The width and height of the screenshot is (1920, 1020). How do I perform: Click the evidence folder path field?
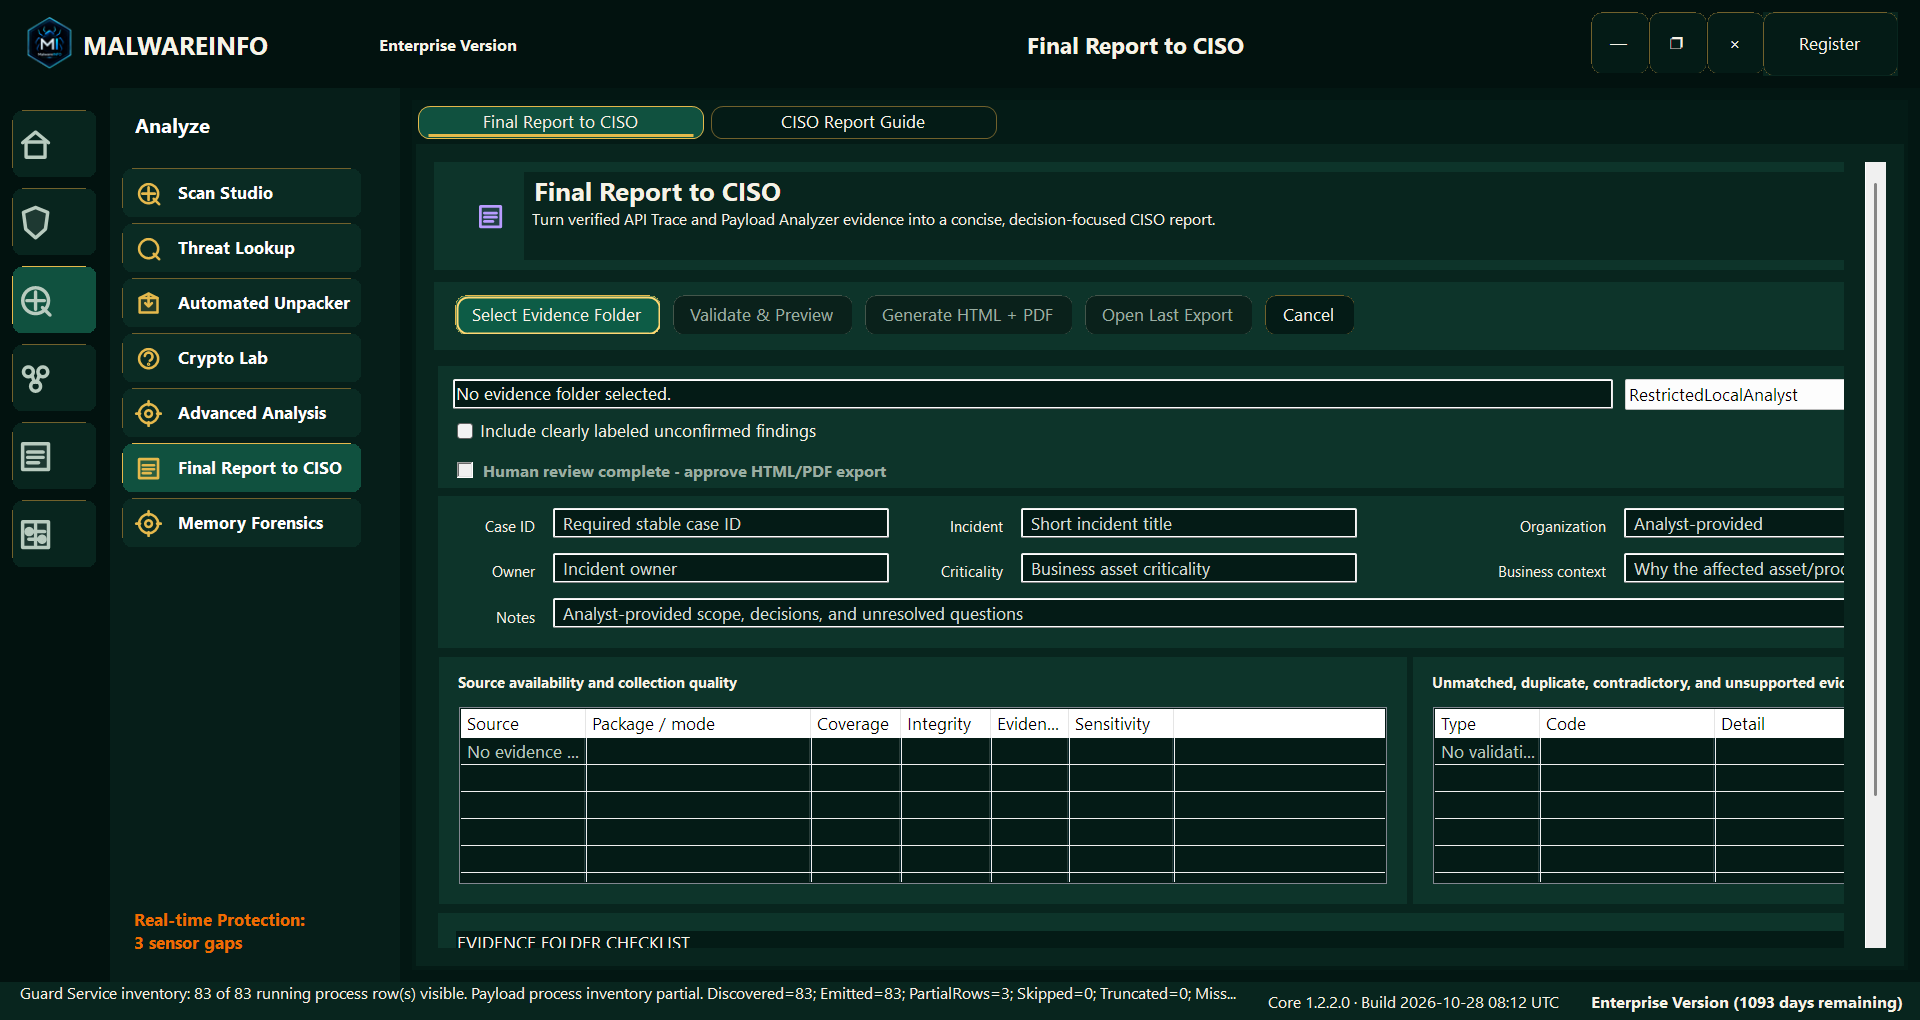tap(1033, 394)
